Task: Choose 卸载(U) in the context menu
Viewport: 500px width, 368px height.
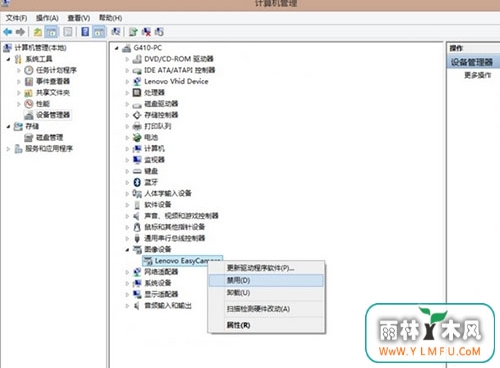Action: 238,293
